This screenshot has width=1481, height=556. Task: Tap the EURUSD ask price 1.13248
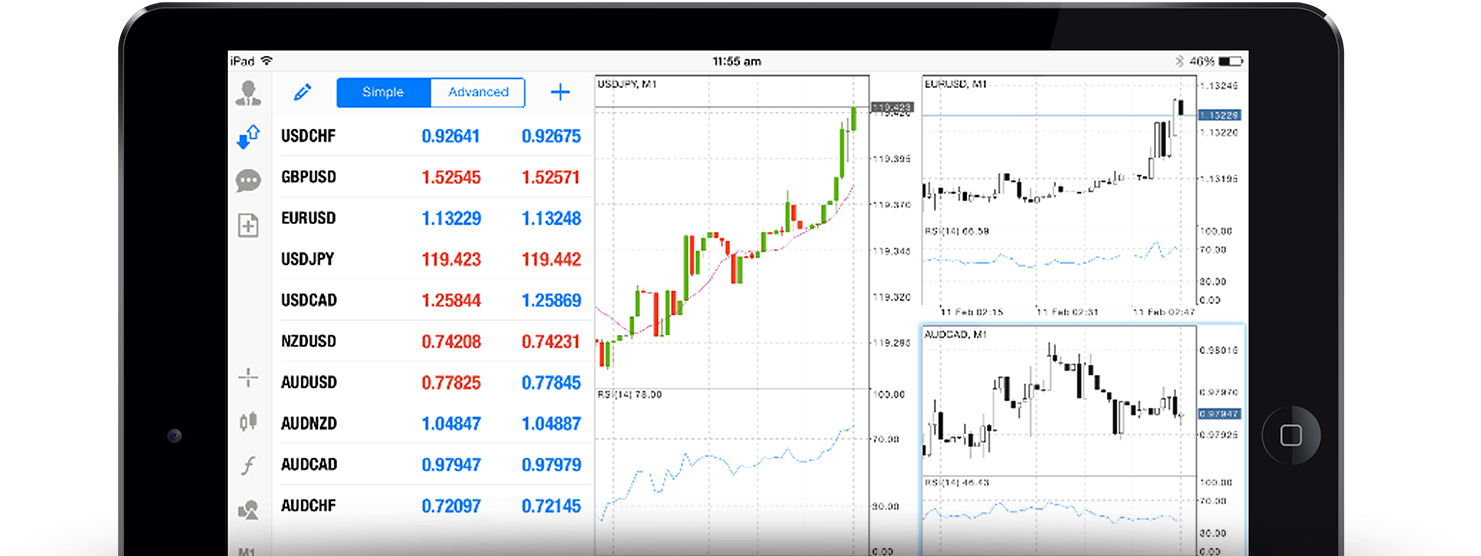(x=551, y=219)
